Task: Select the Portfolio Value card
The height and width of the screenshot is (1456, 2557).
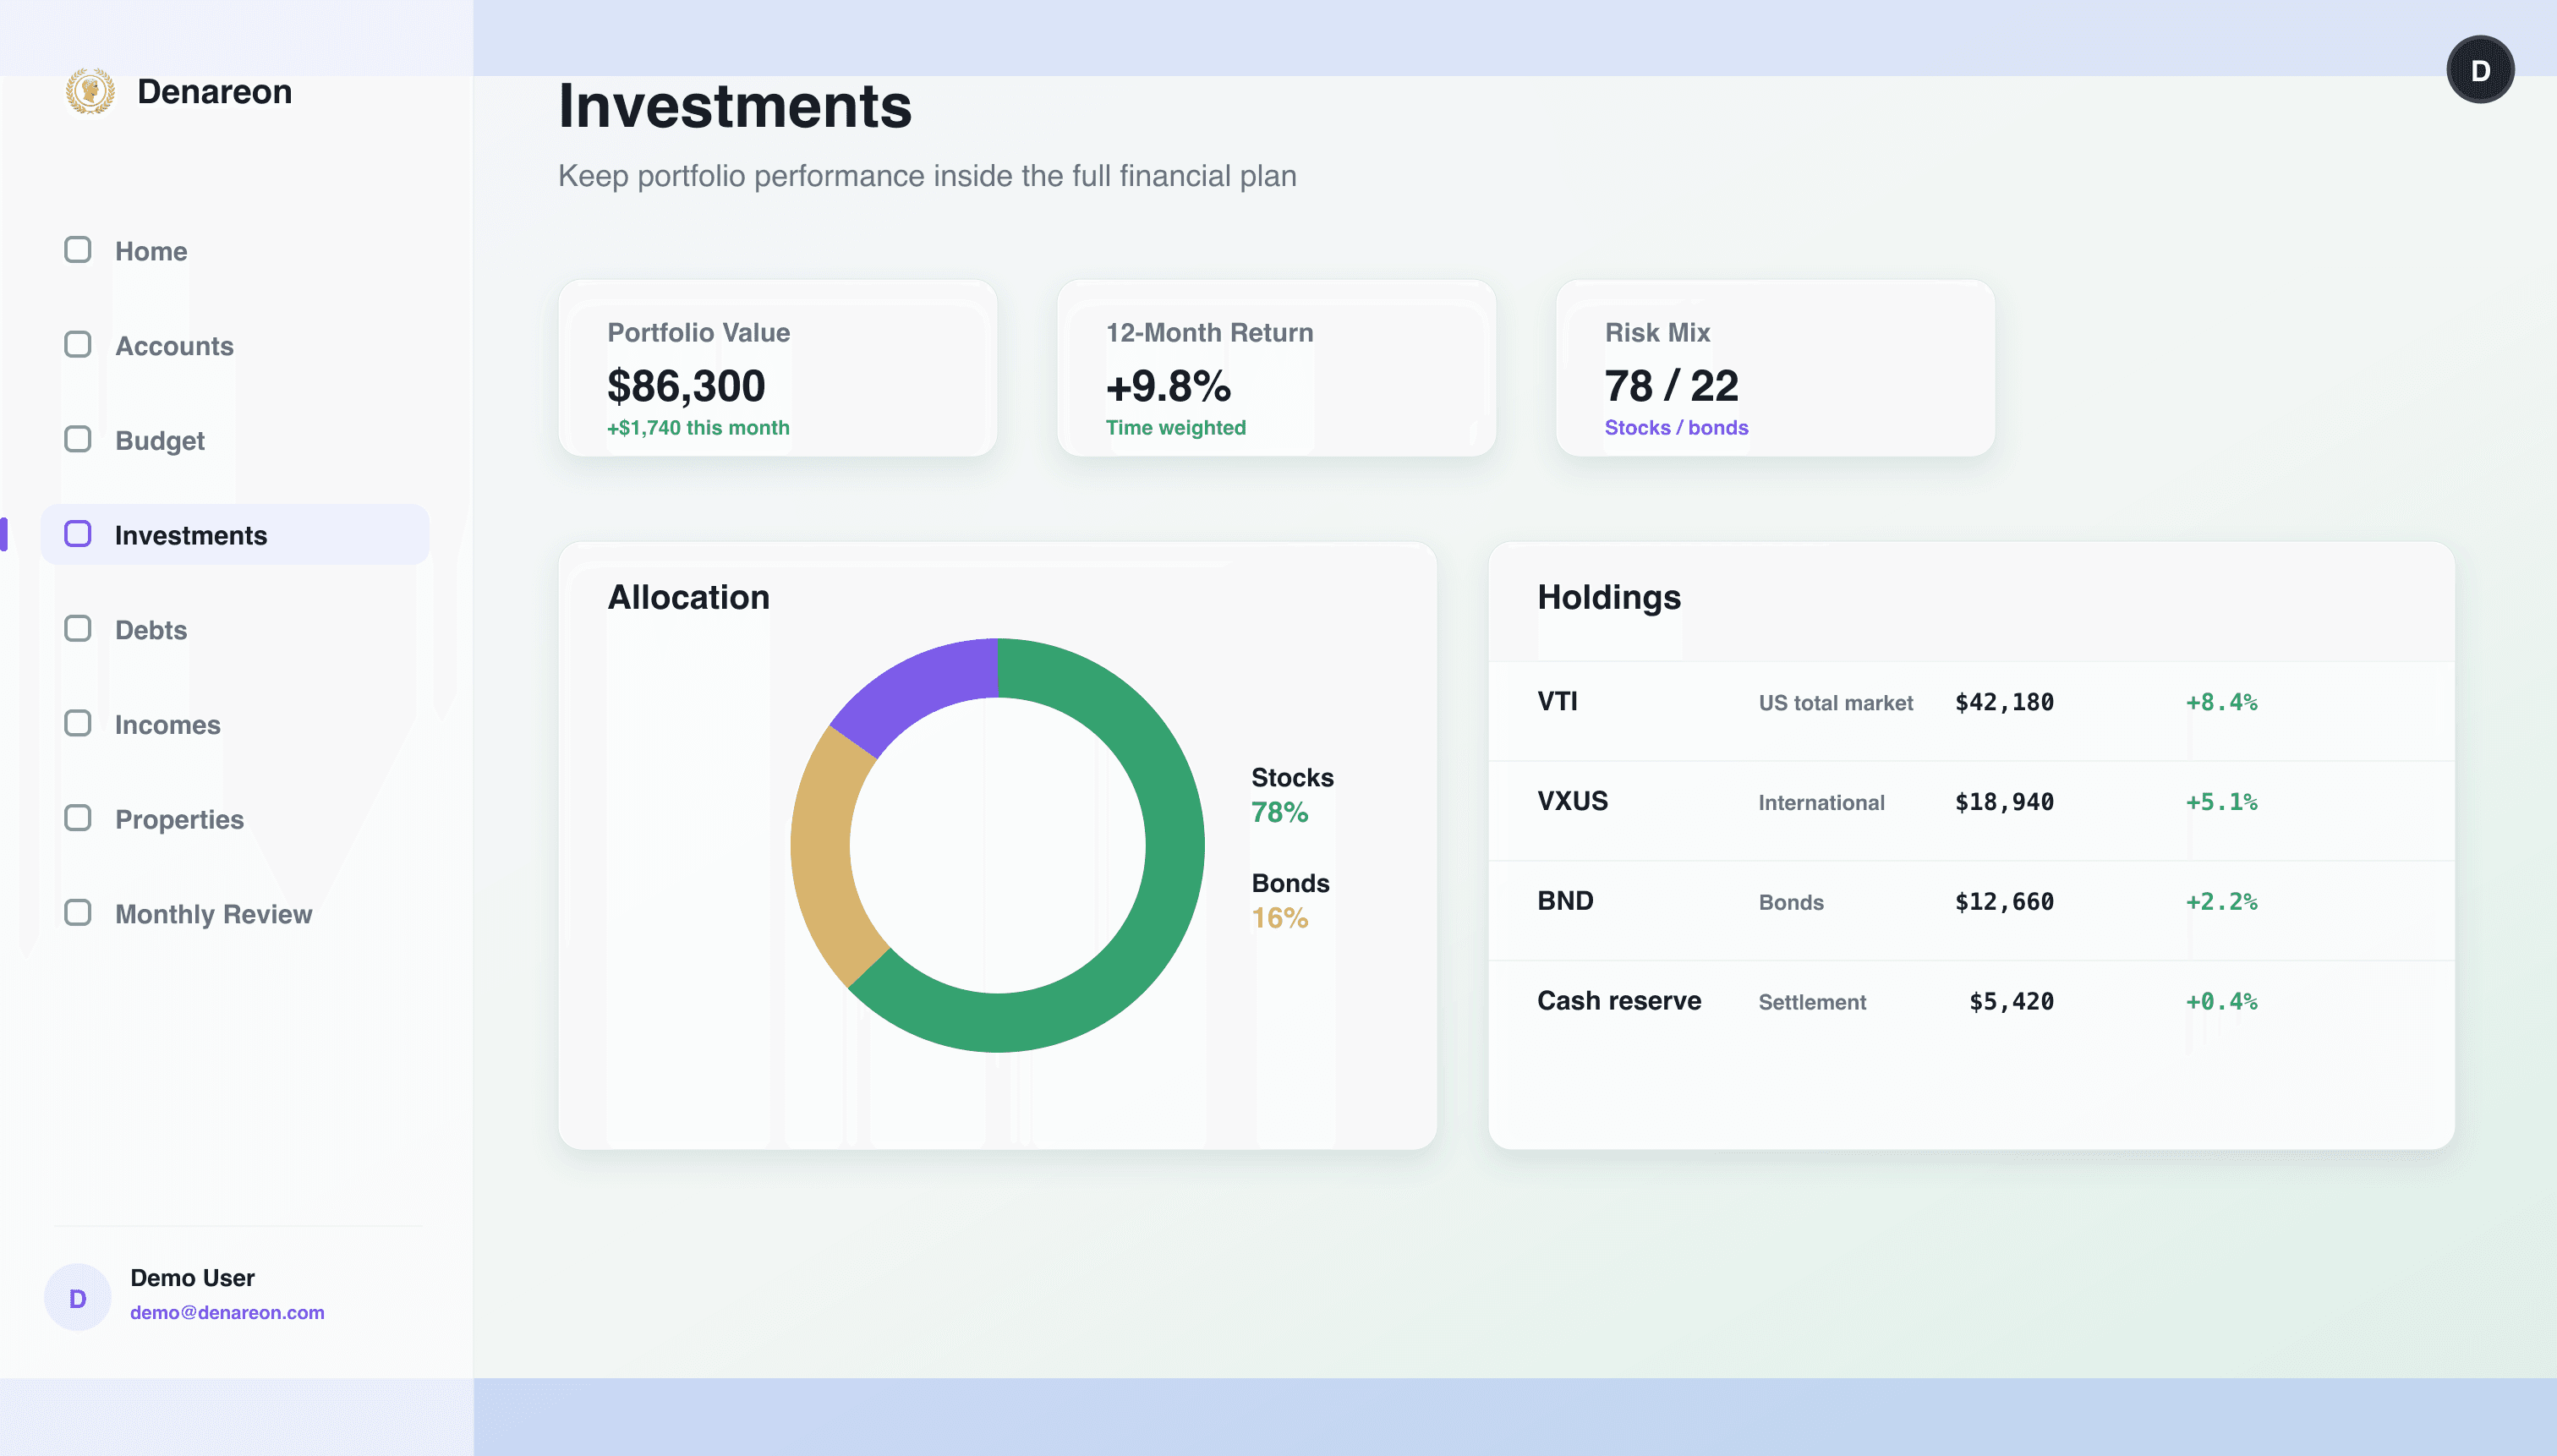Action: pyautogui.click(x=778, y=368)
